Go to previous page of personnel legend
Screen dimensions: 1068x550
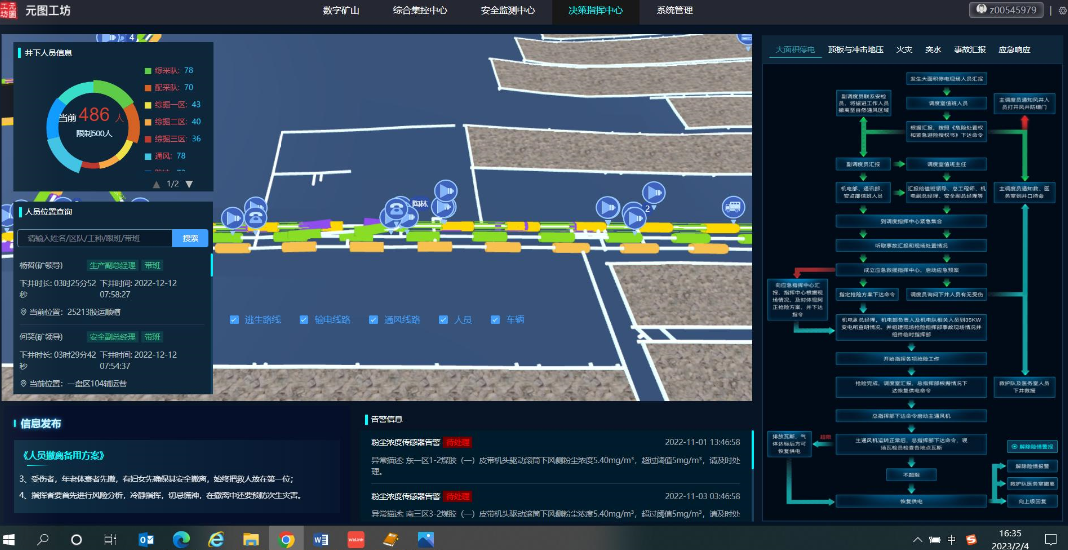[x=156, y=184]
